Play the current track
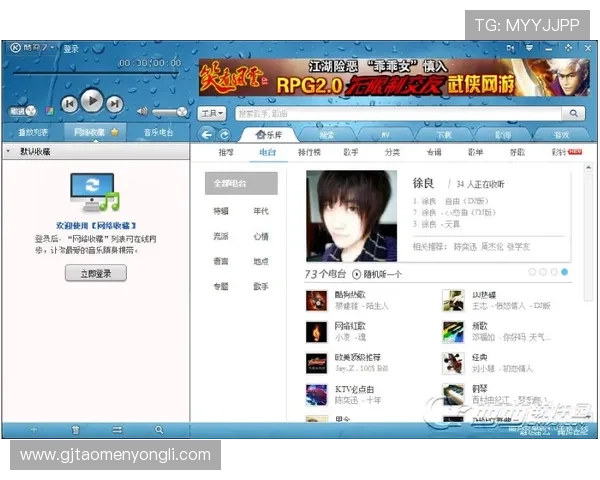This screenshot has width=600, height=480. click(x=92, y=101)
